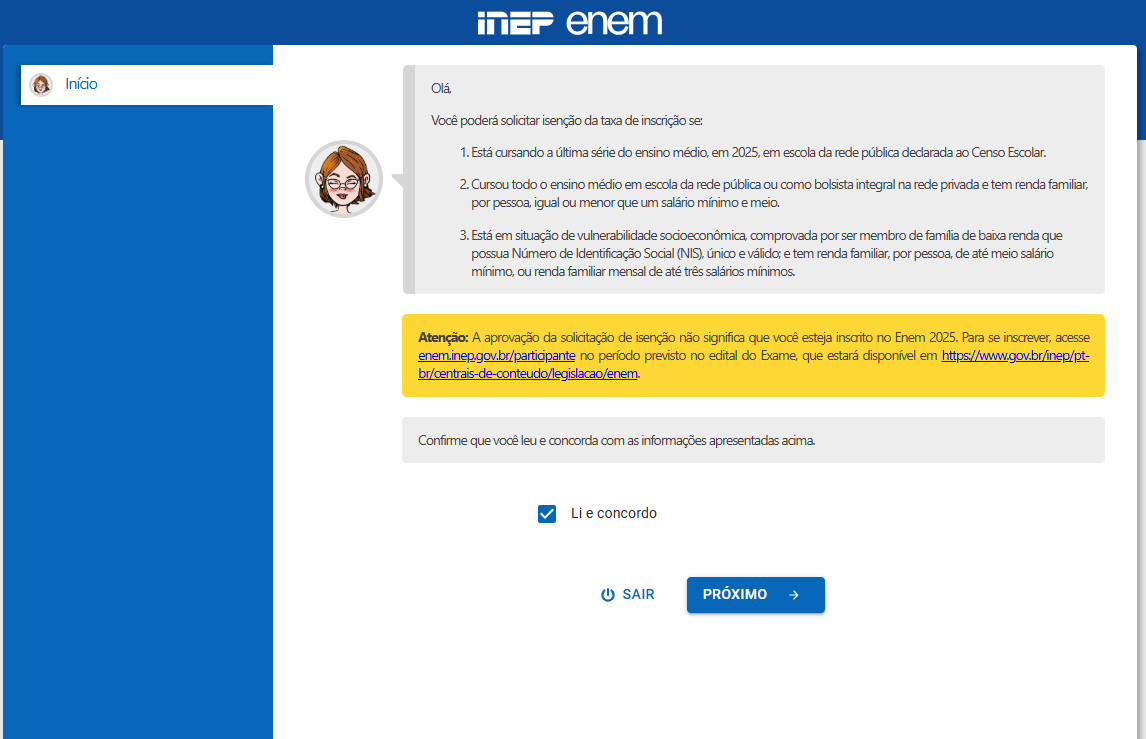The width and height of the screenshot is (1146, 739).
Task: Click the power icon on the SAIR button
Action: (x=607, y=594)
